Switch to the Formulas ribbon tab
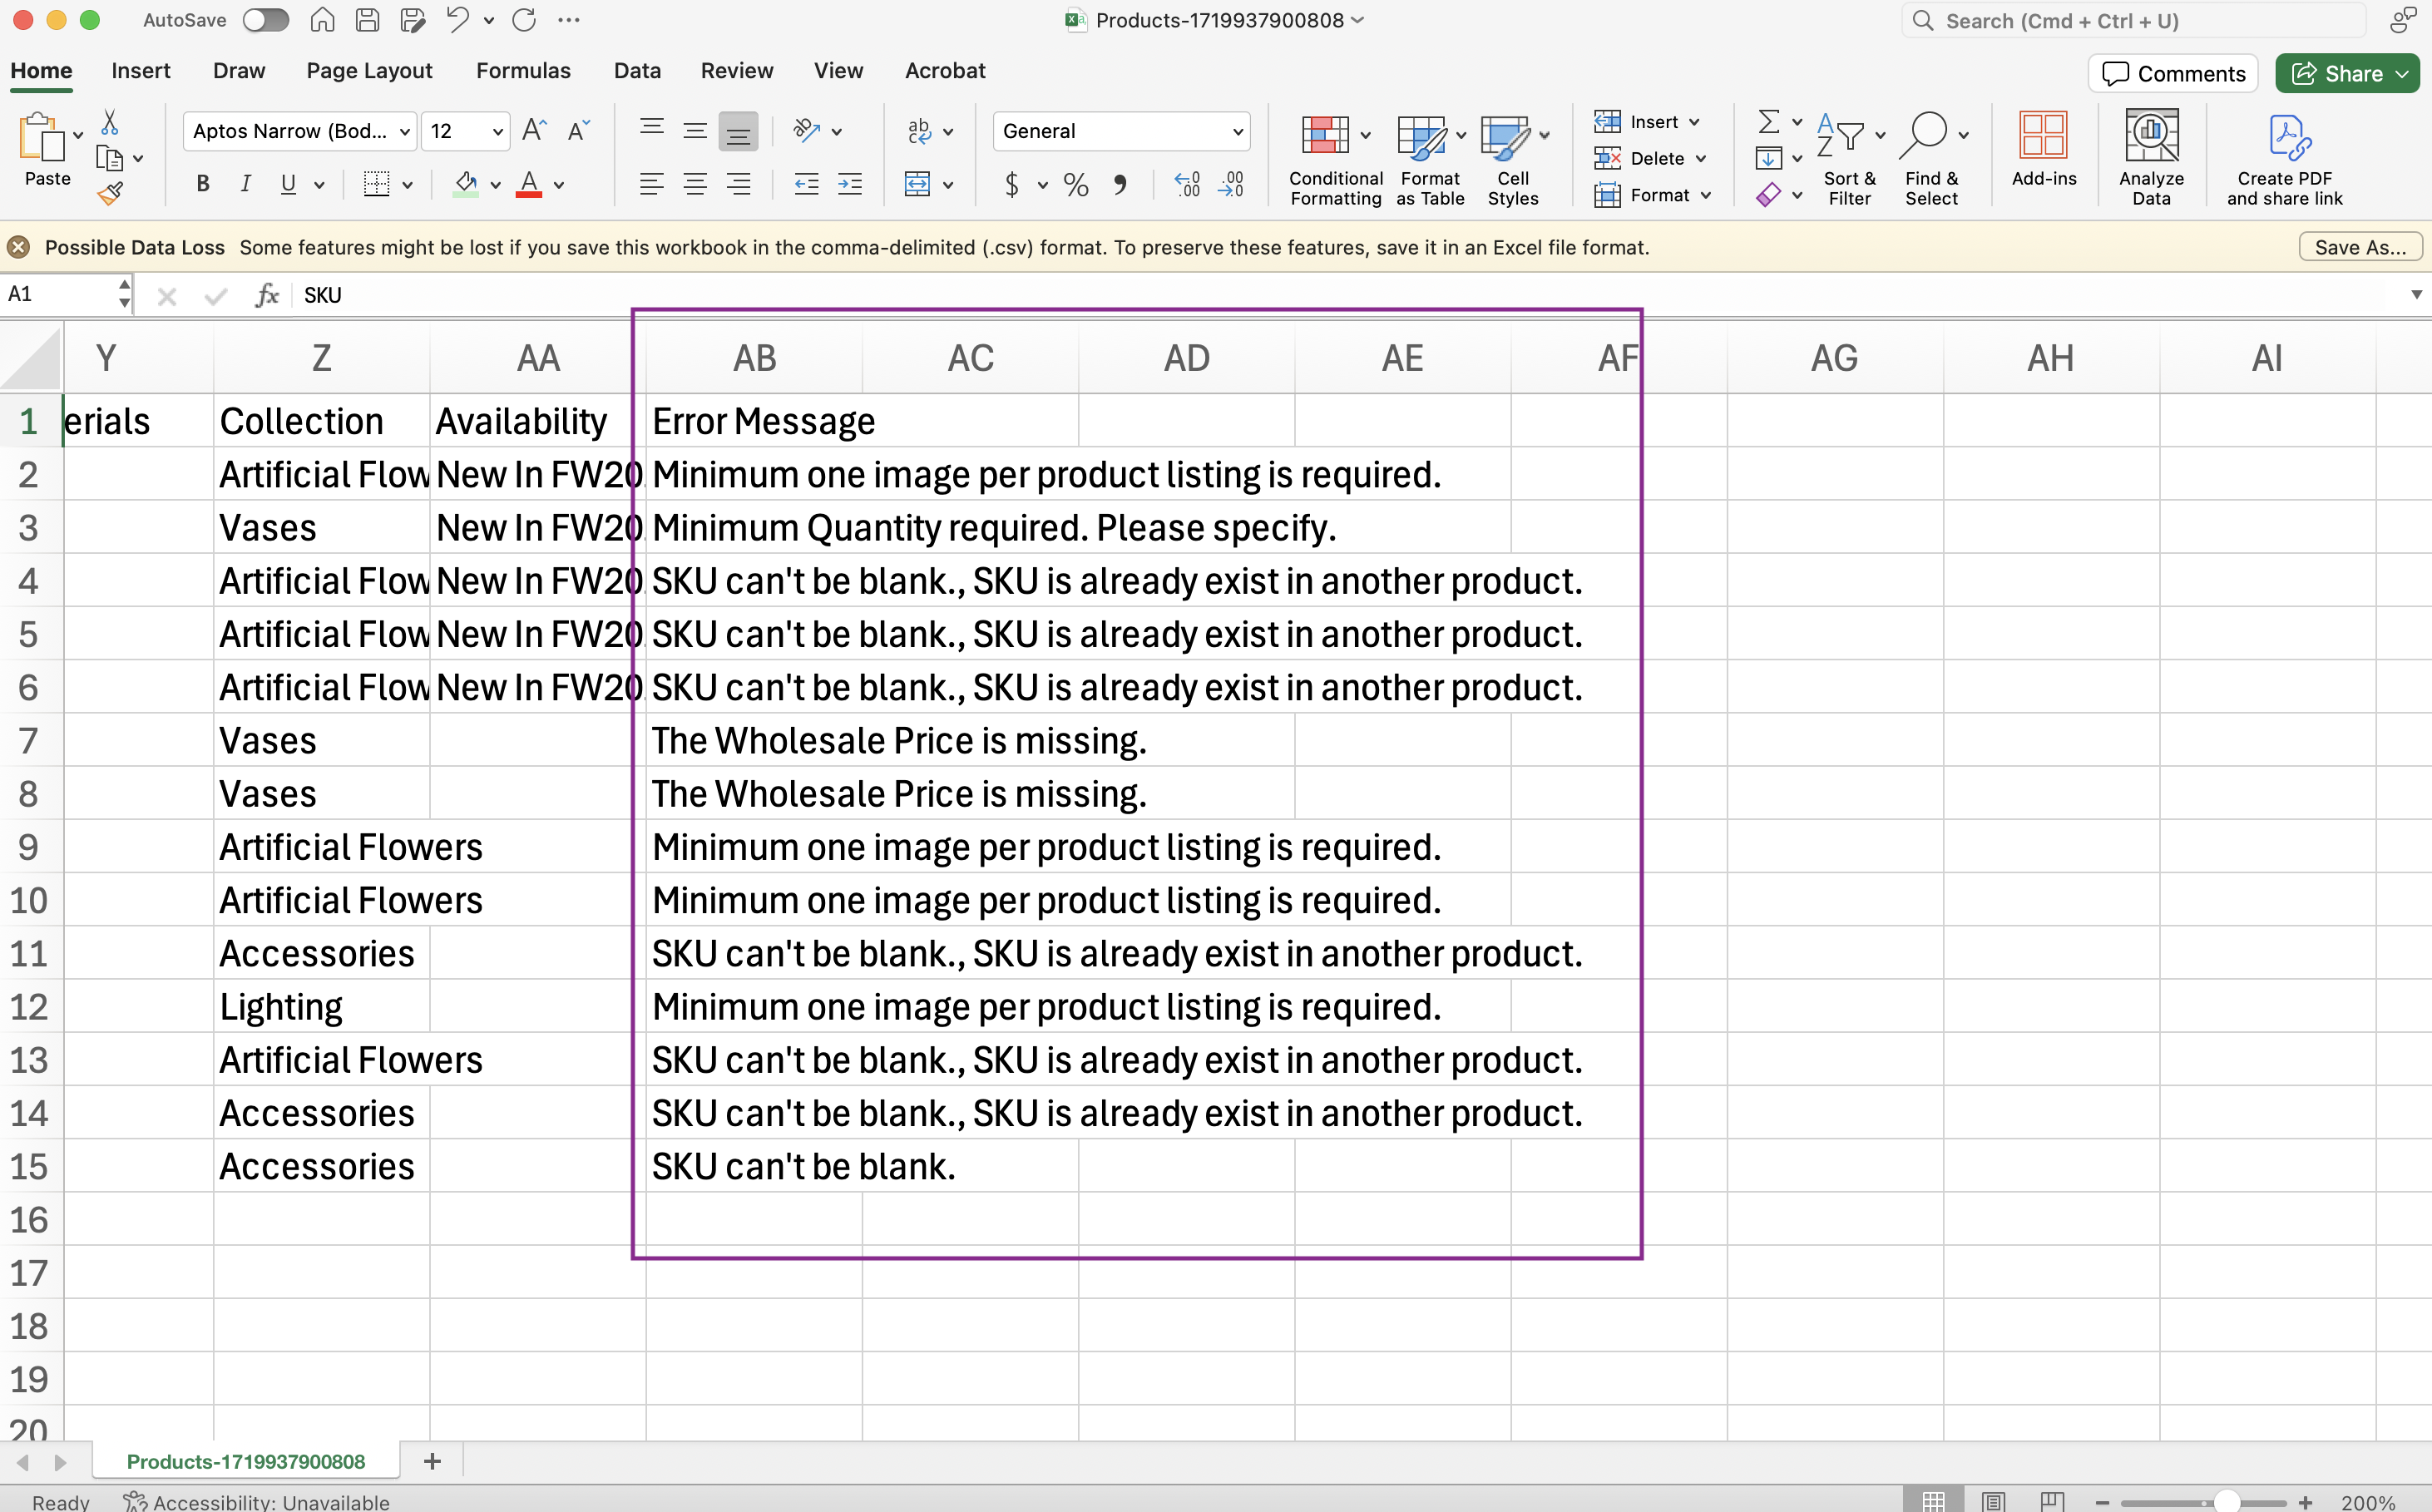Viewport: 2432px width, 1512px height. pyautogui.click(x=523, y=70)
